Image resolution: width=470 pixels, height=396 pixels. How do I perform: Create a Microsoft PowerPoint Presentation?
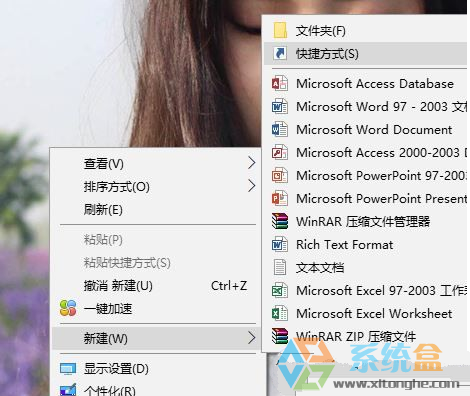(x=365, y=198)
